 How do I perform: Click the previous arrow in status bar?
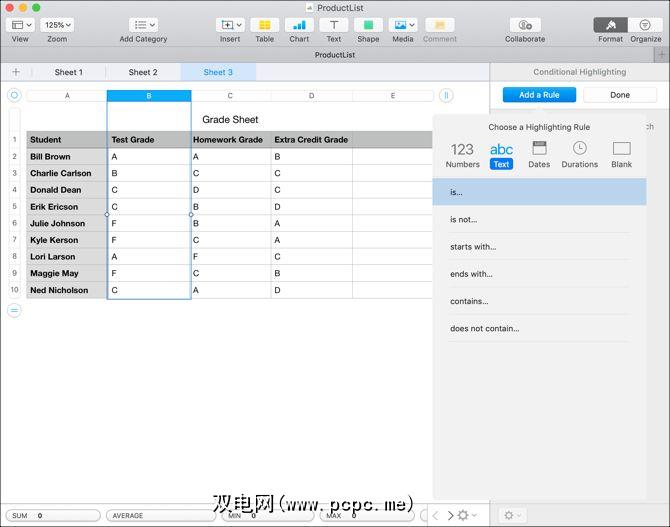point(435,515)
